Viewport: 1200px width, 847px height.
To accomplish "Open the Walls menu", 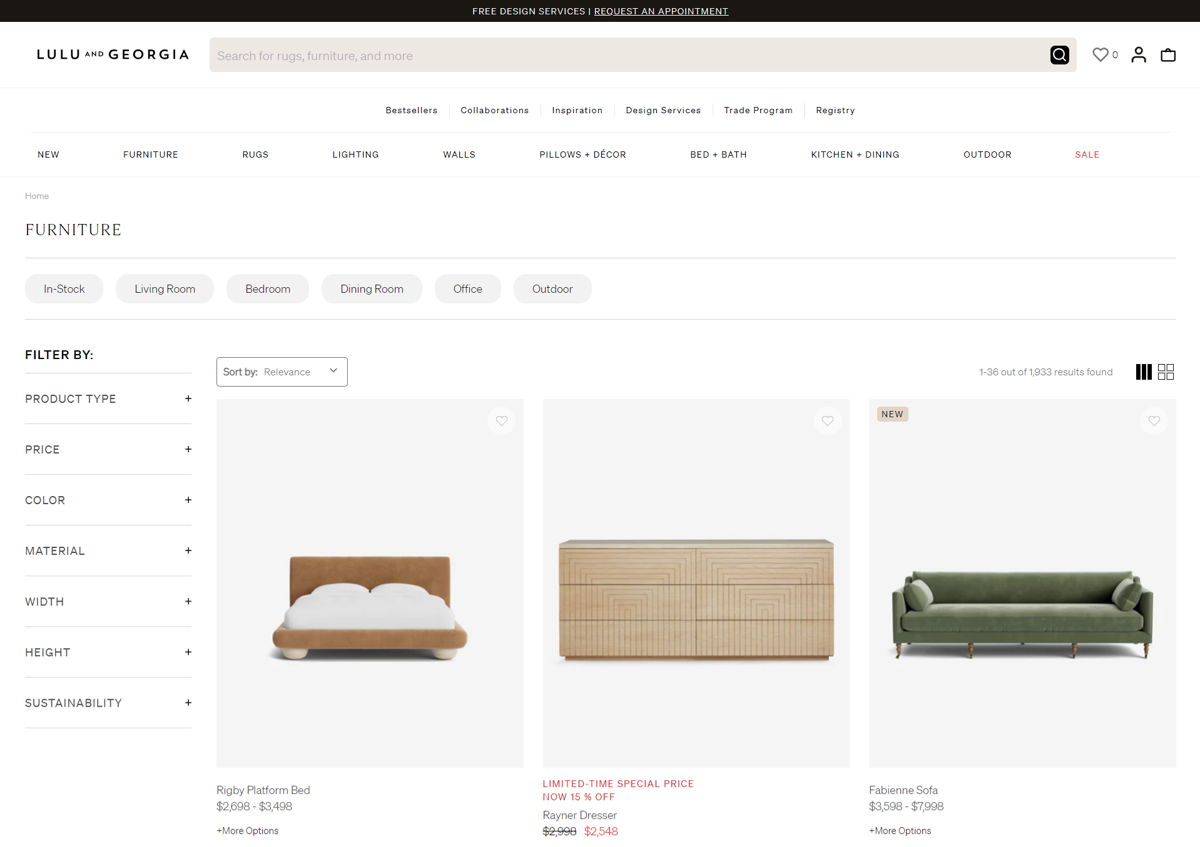I will click(x=459, y=155).
